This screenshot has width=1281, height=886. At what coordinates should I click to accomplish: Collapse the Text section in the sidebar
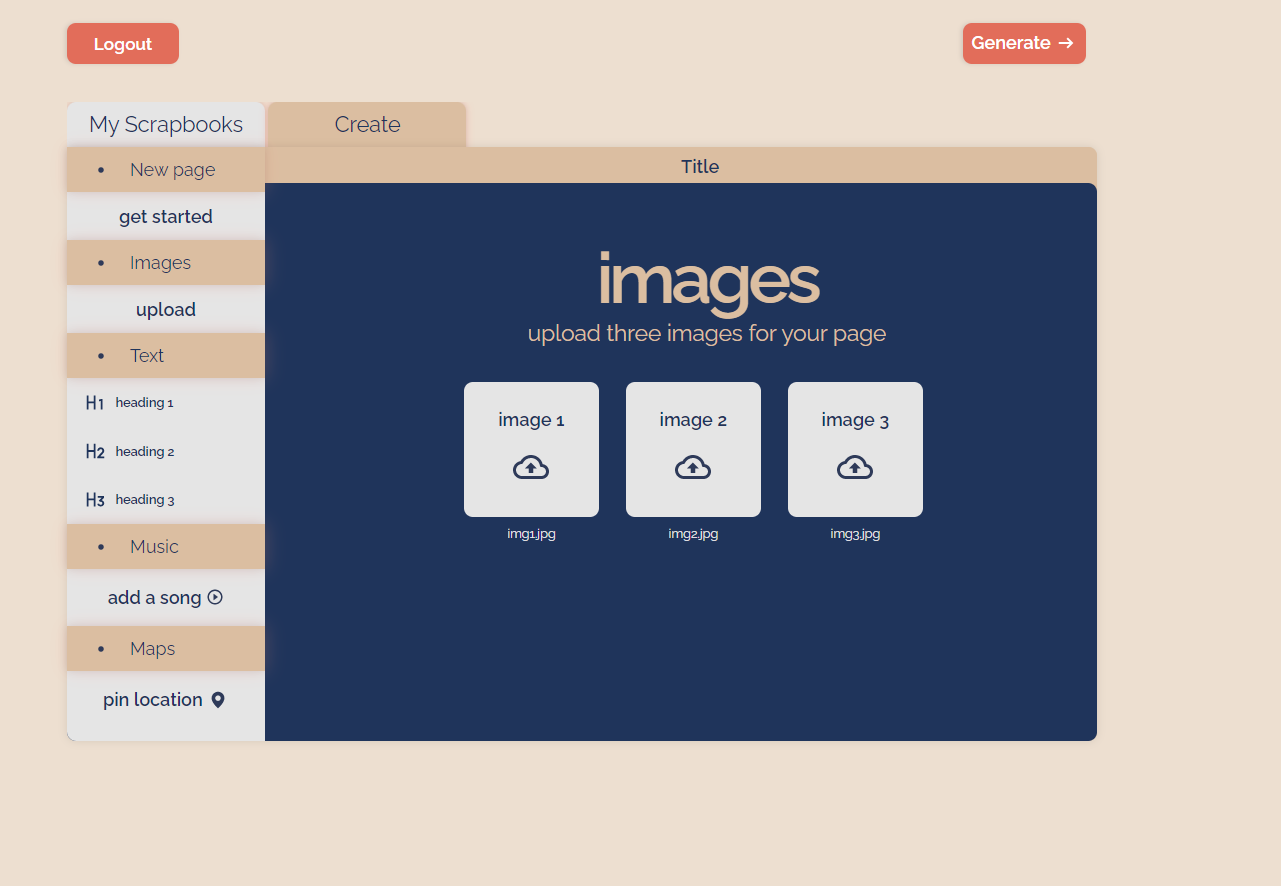pos(147,355)
